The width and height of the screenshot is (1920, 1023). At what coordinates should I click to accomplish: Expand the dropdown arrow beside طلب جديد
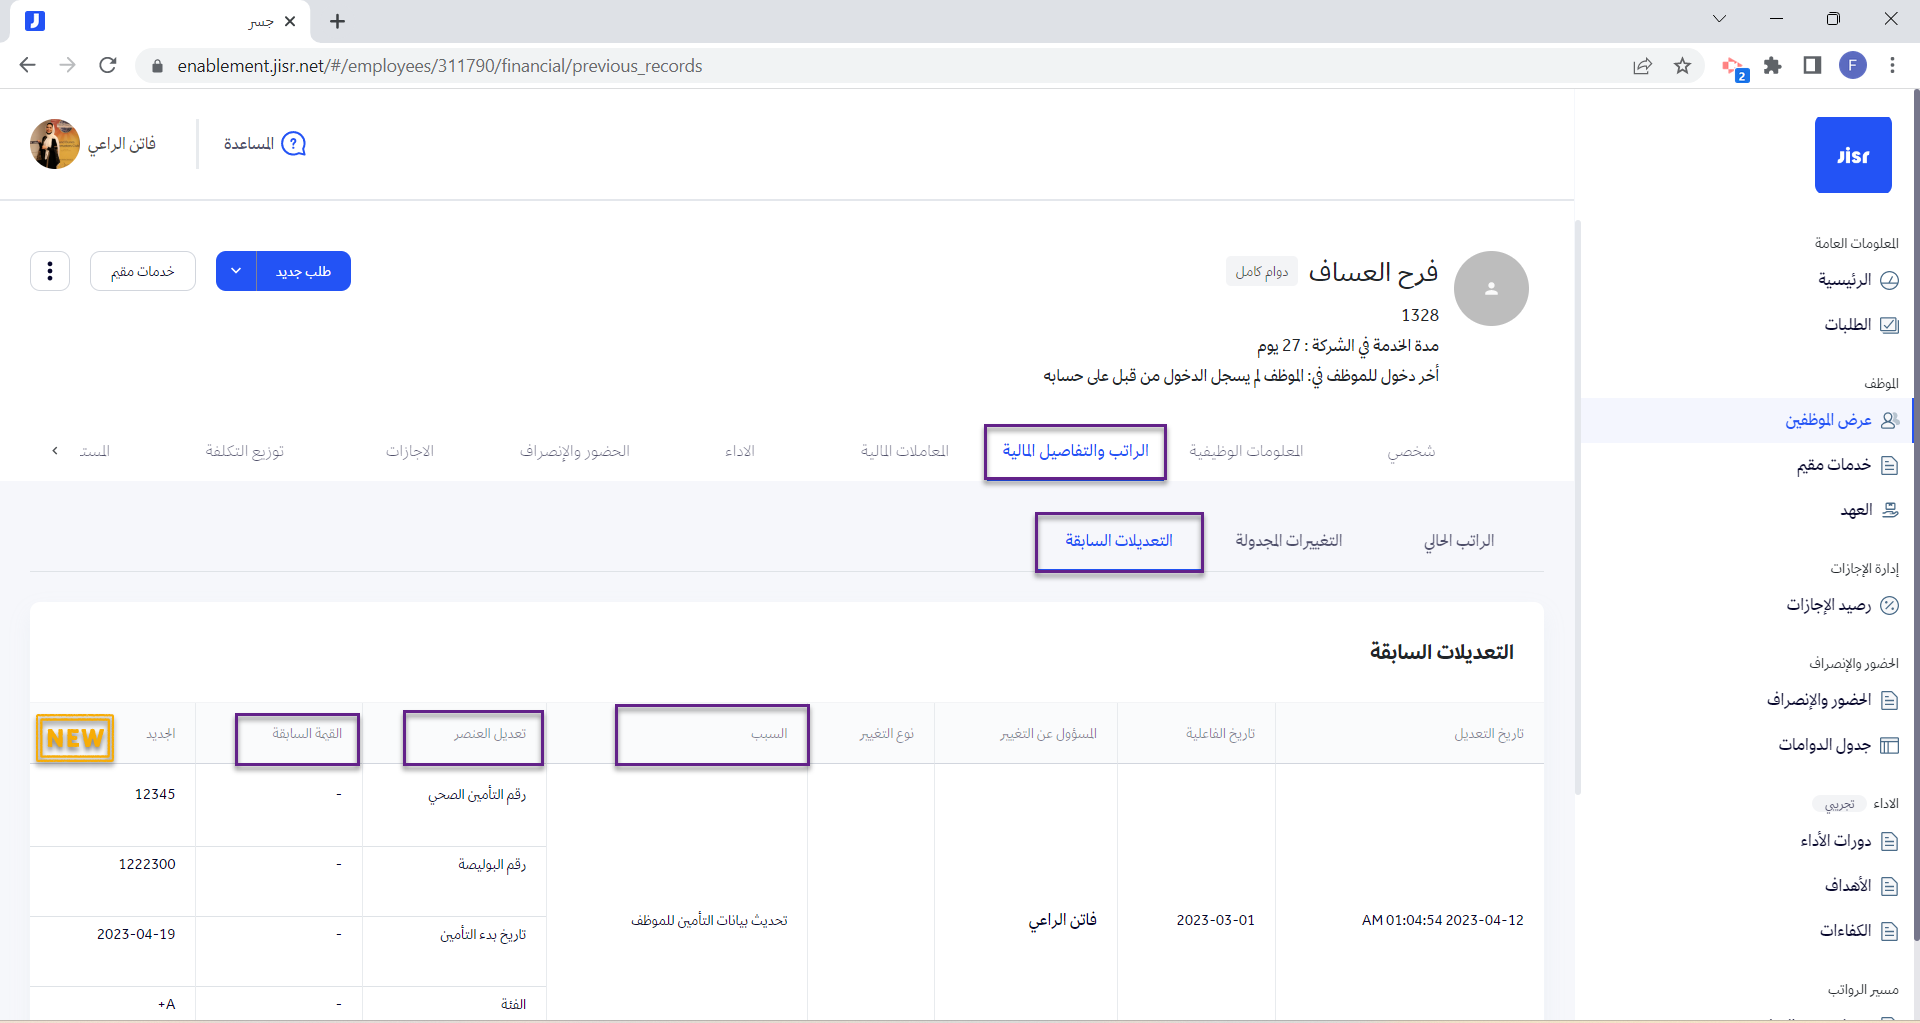[x=236, y=271]
